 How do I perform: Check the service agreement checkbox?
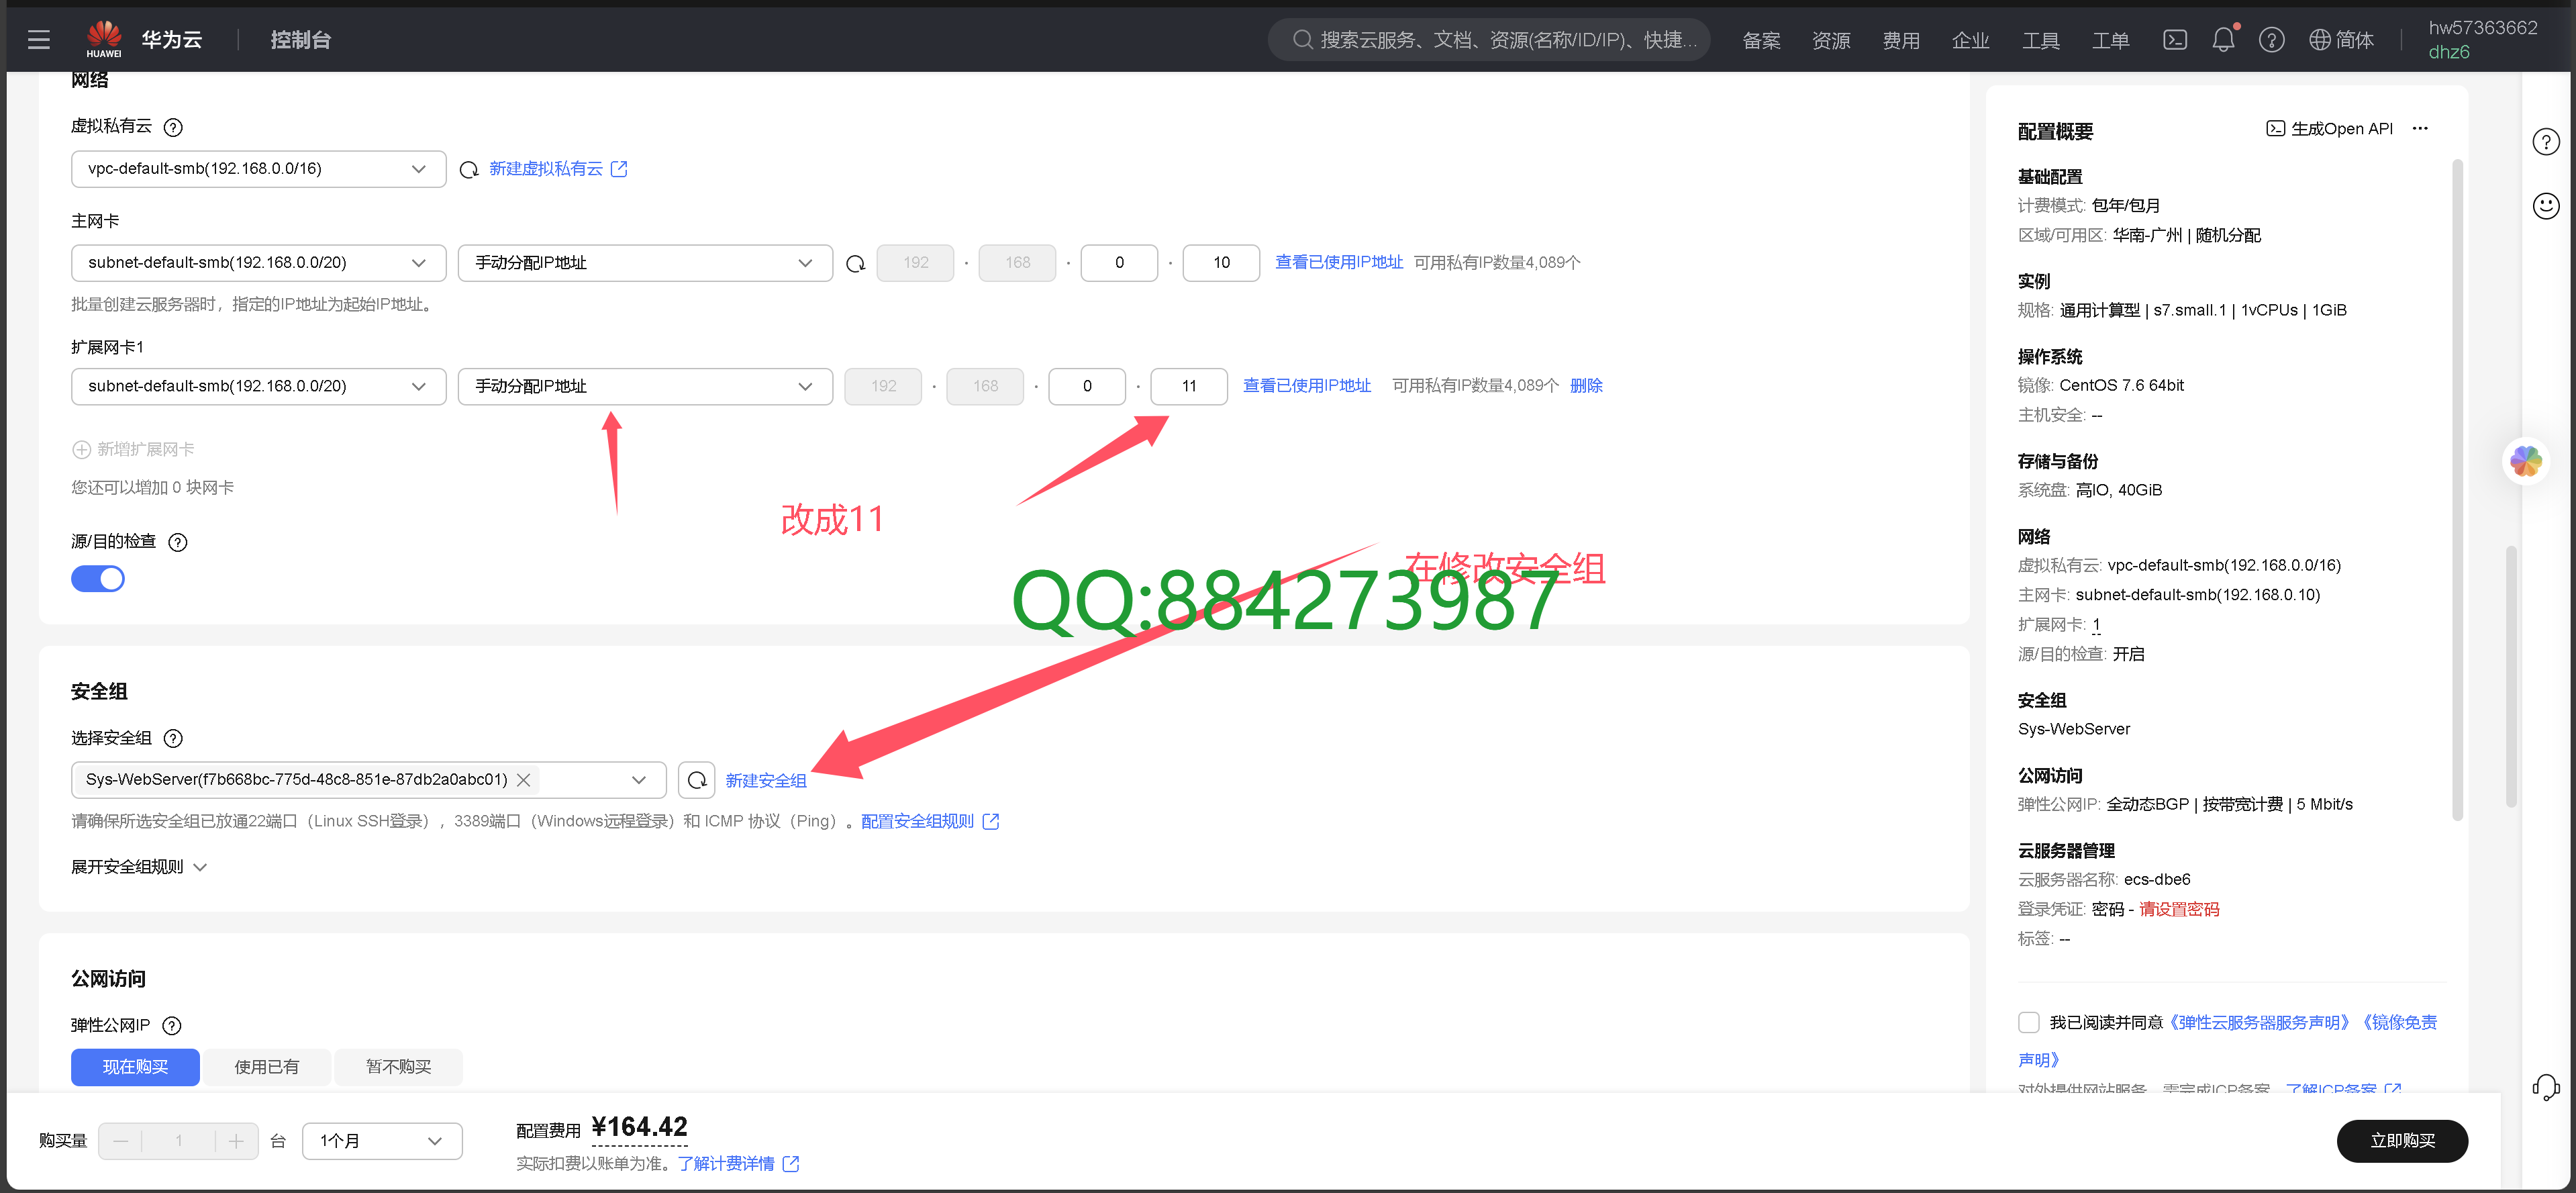coord(2028,1022)
